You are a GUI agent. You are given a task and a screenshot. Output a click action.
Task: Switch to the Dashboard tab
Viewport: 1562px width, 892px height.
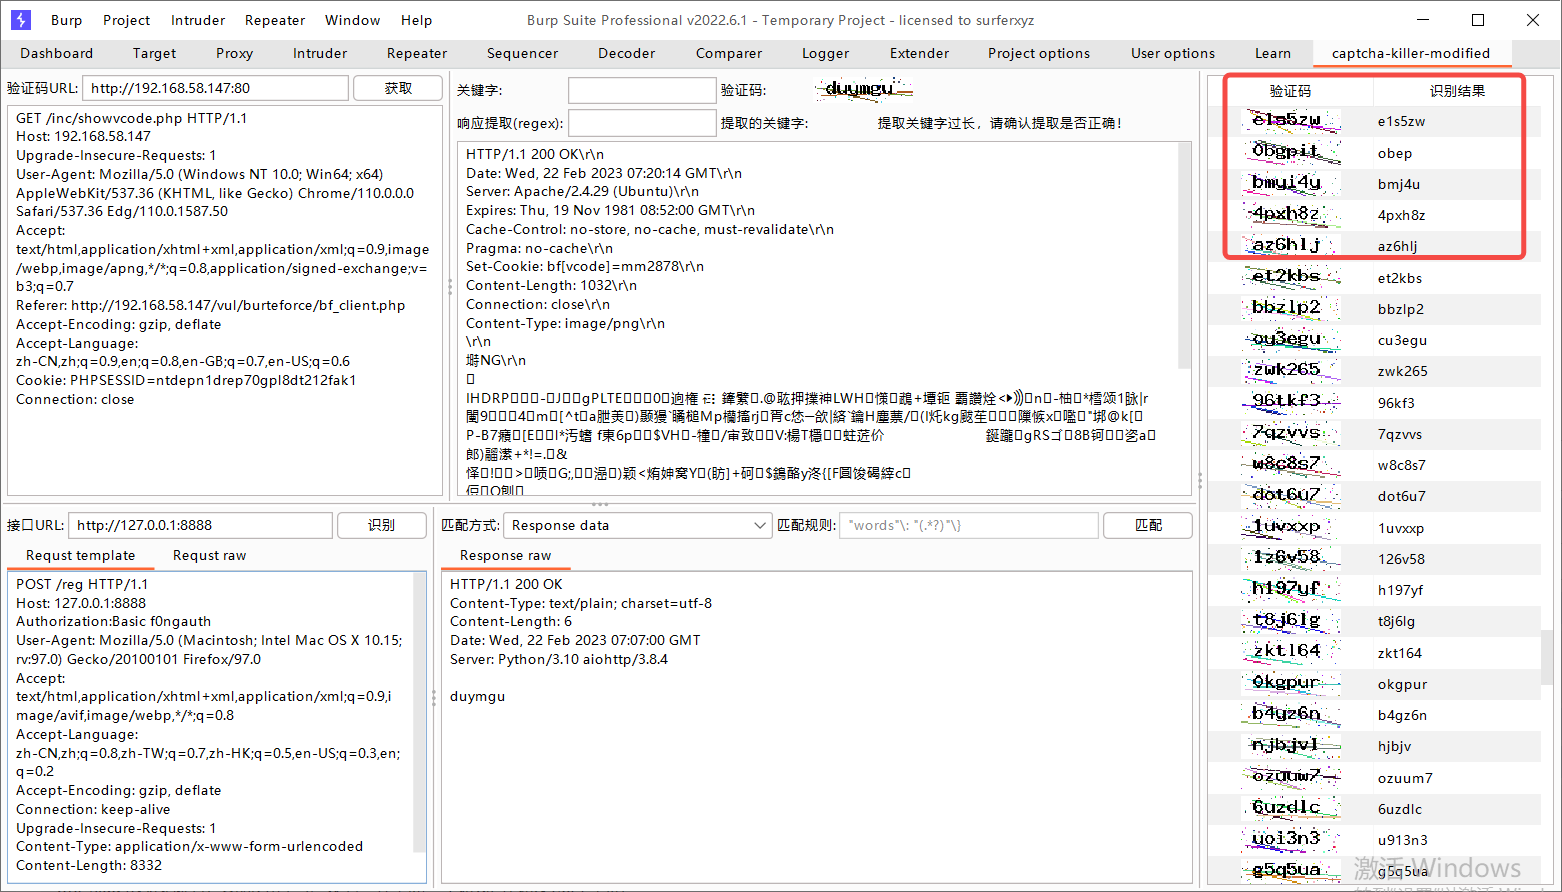57,53
